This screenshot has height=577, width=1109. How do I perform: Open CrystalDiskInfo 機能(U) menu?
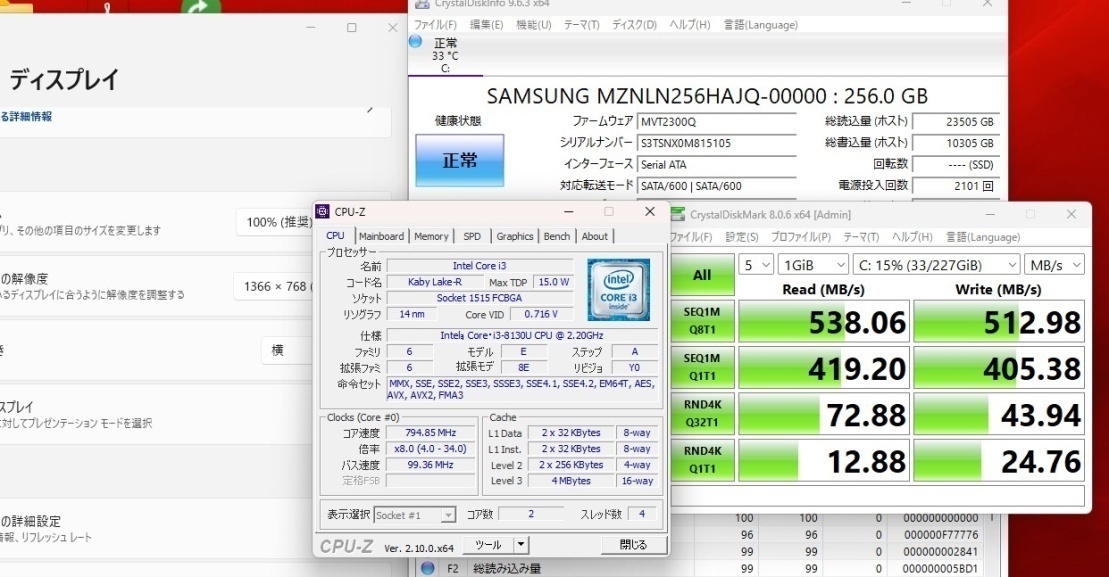tap(534, 25)
